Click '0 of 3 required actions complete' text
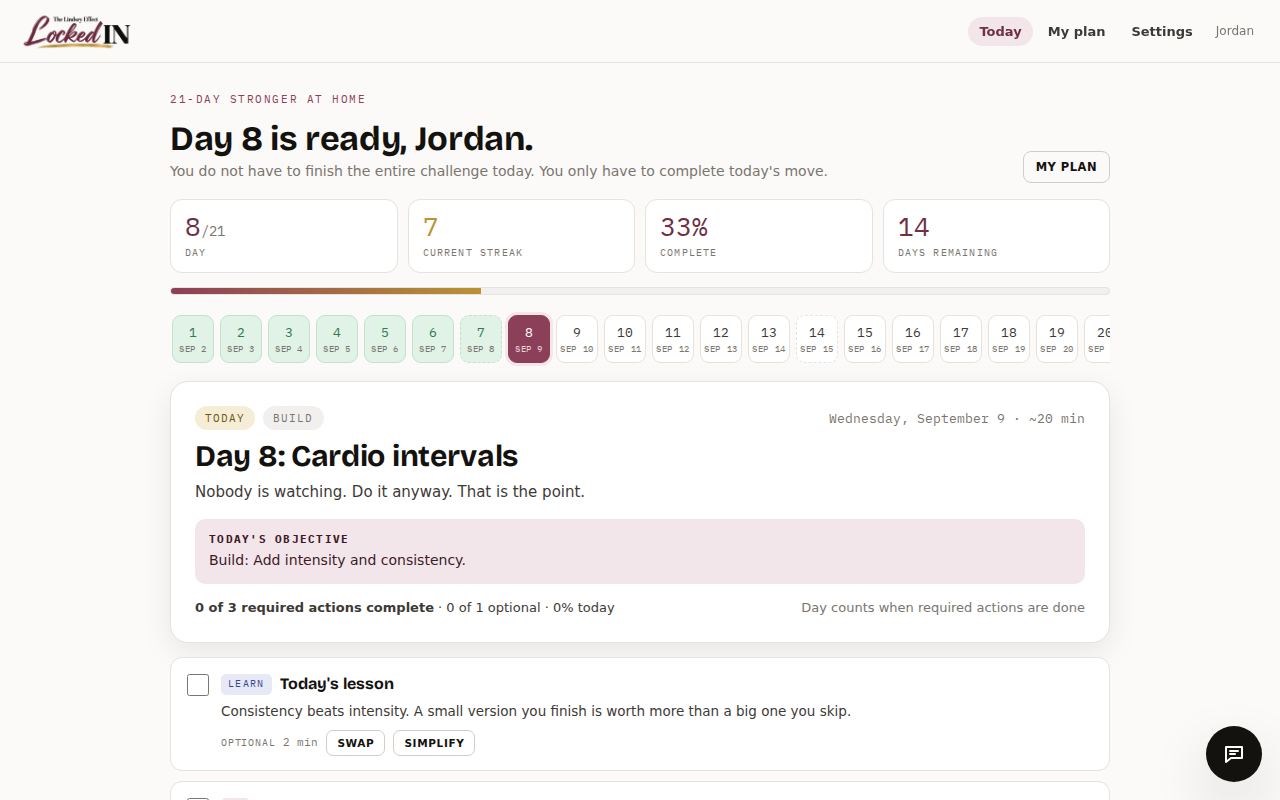This screenshot has height=800, width=1280. pyautogui.click(x=315, y=607)
